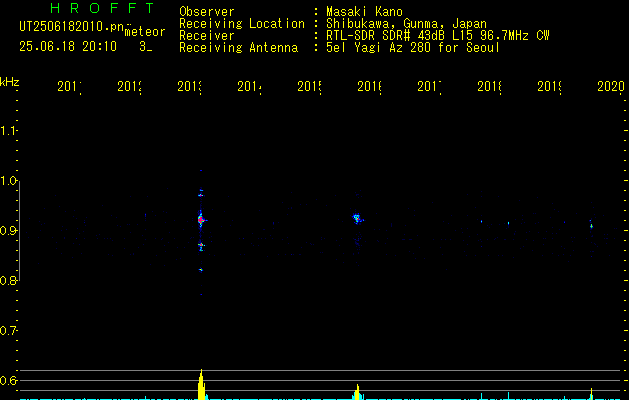629x400 pixels.
Task: Click the echo sideband near 0.82 kHz
Action: pyautogui.click(x=201, y=270)
